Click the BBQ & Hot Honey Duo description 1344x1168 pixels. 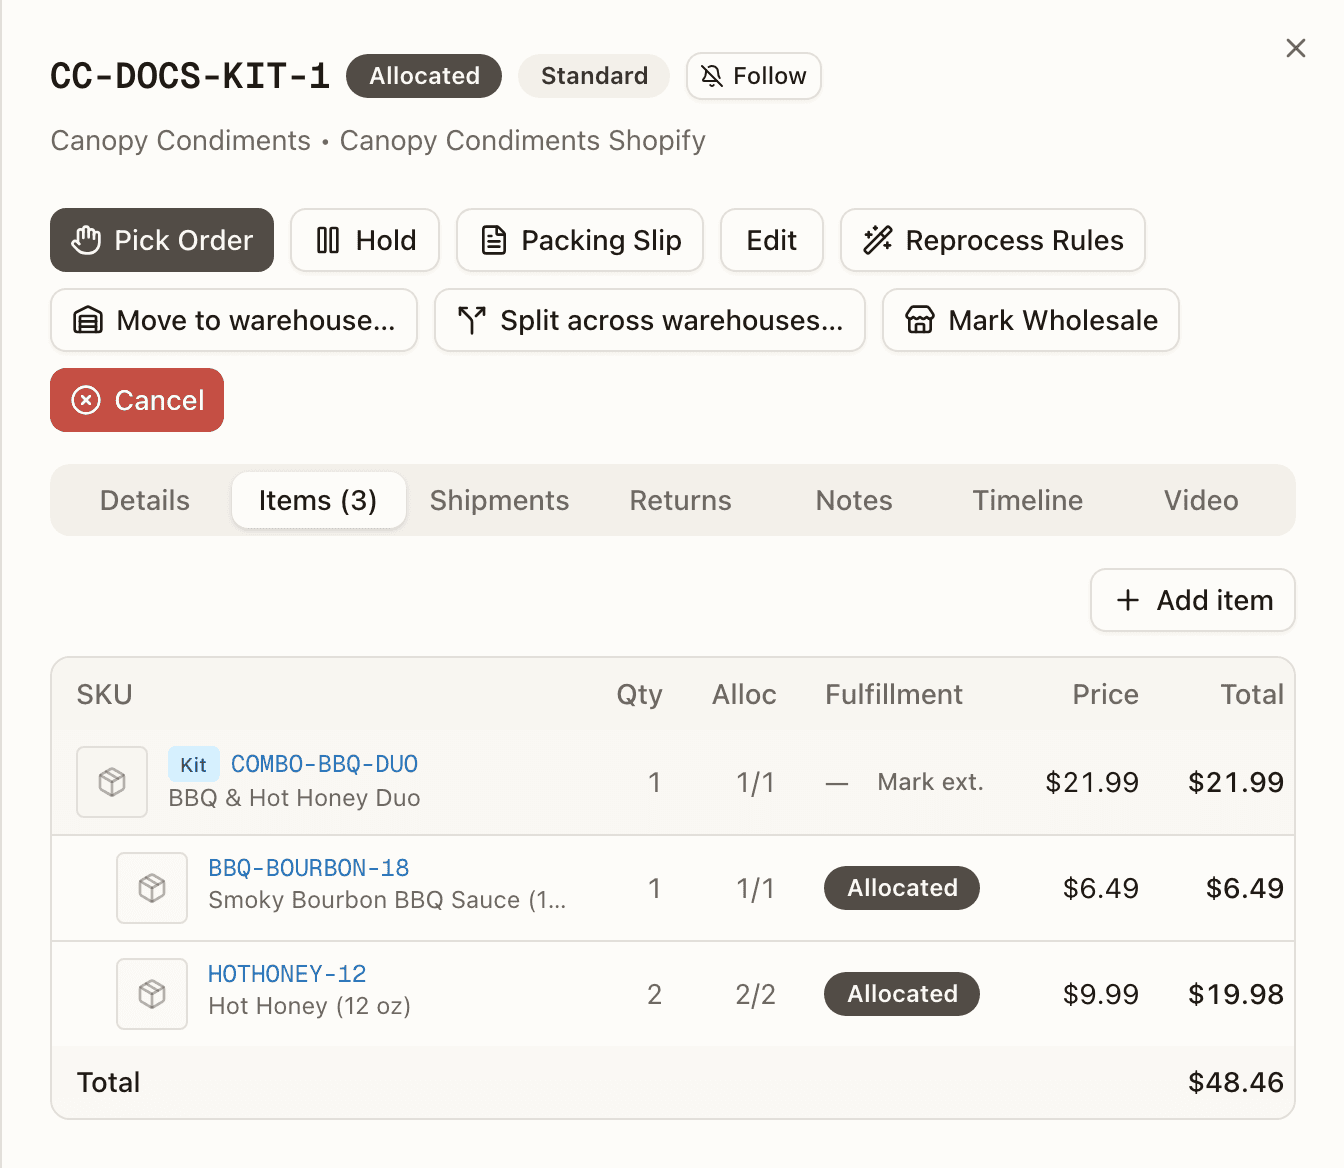point(294,798)
